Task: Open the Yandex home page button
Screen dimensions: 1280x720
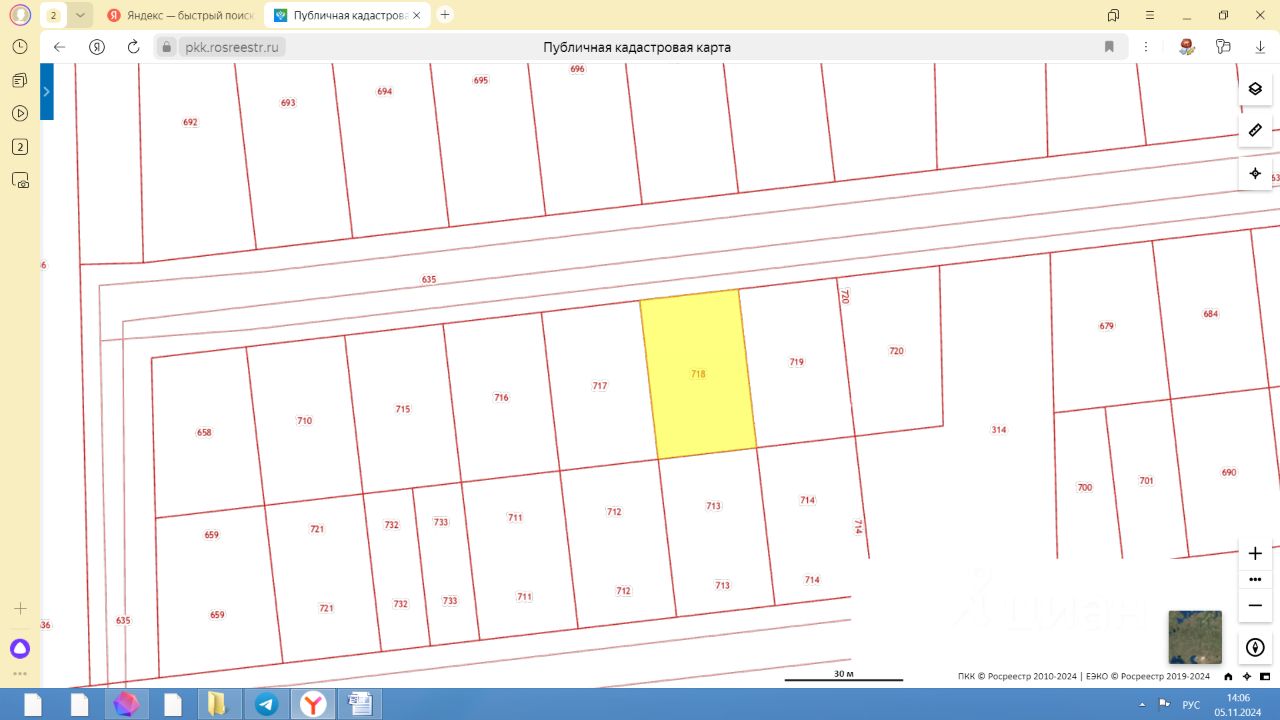Action: (97, 47)
